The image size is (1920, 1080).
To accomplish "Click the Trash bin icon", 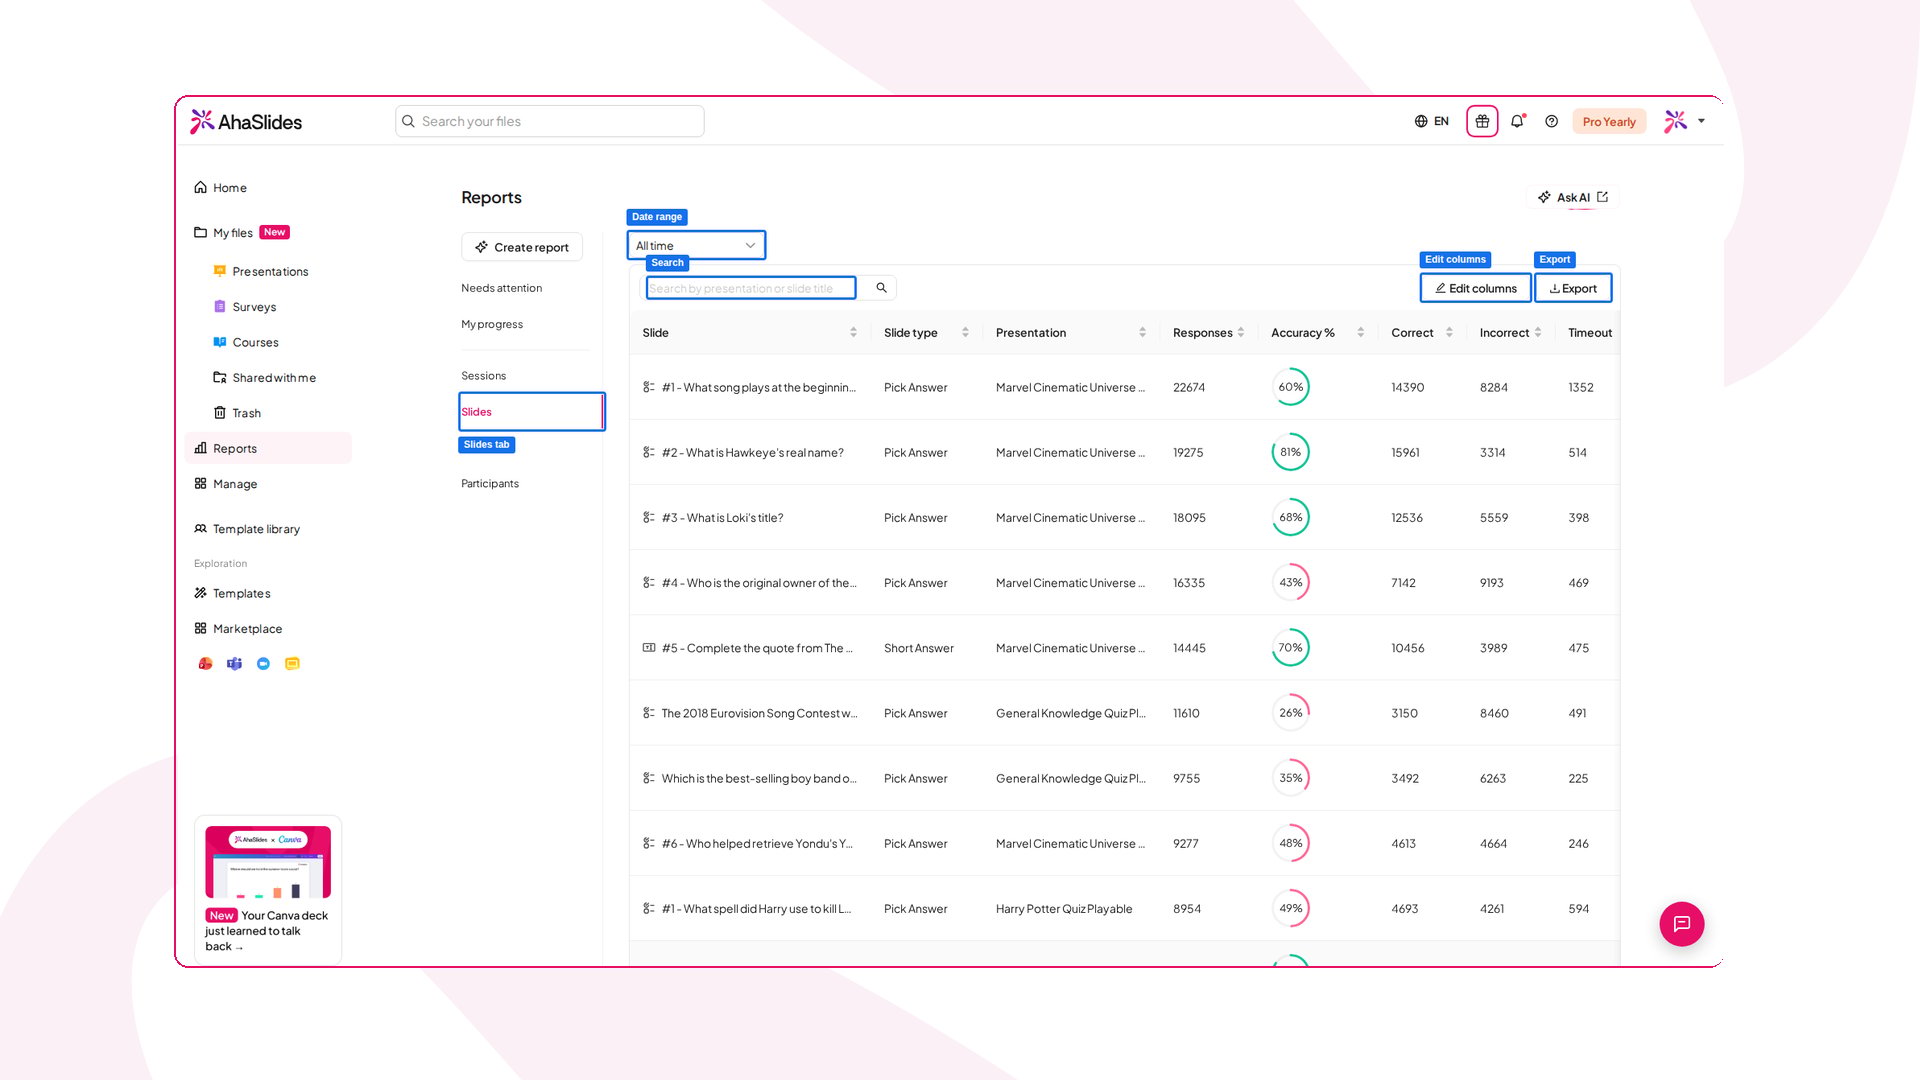I will pyautogui.click(x=219, y=413).
